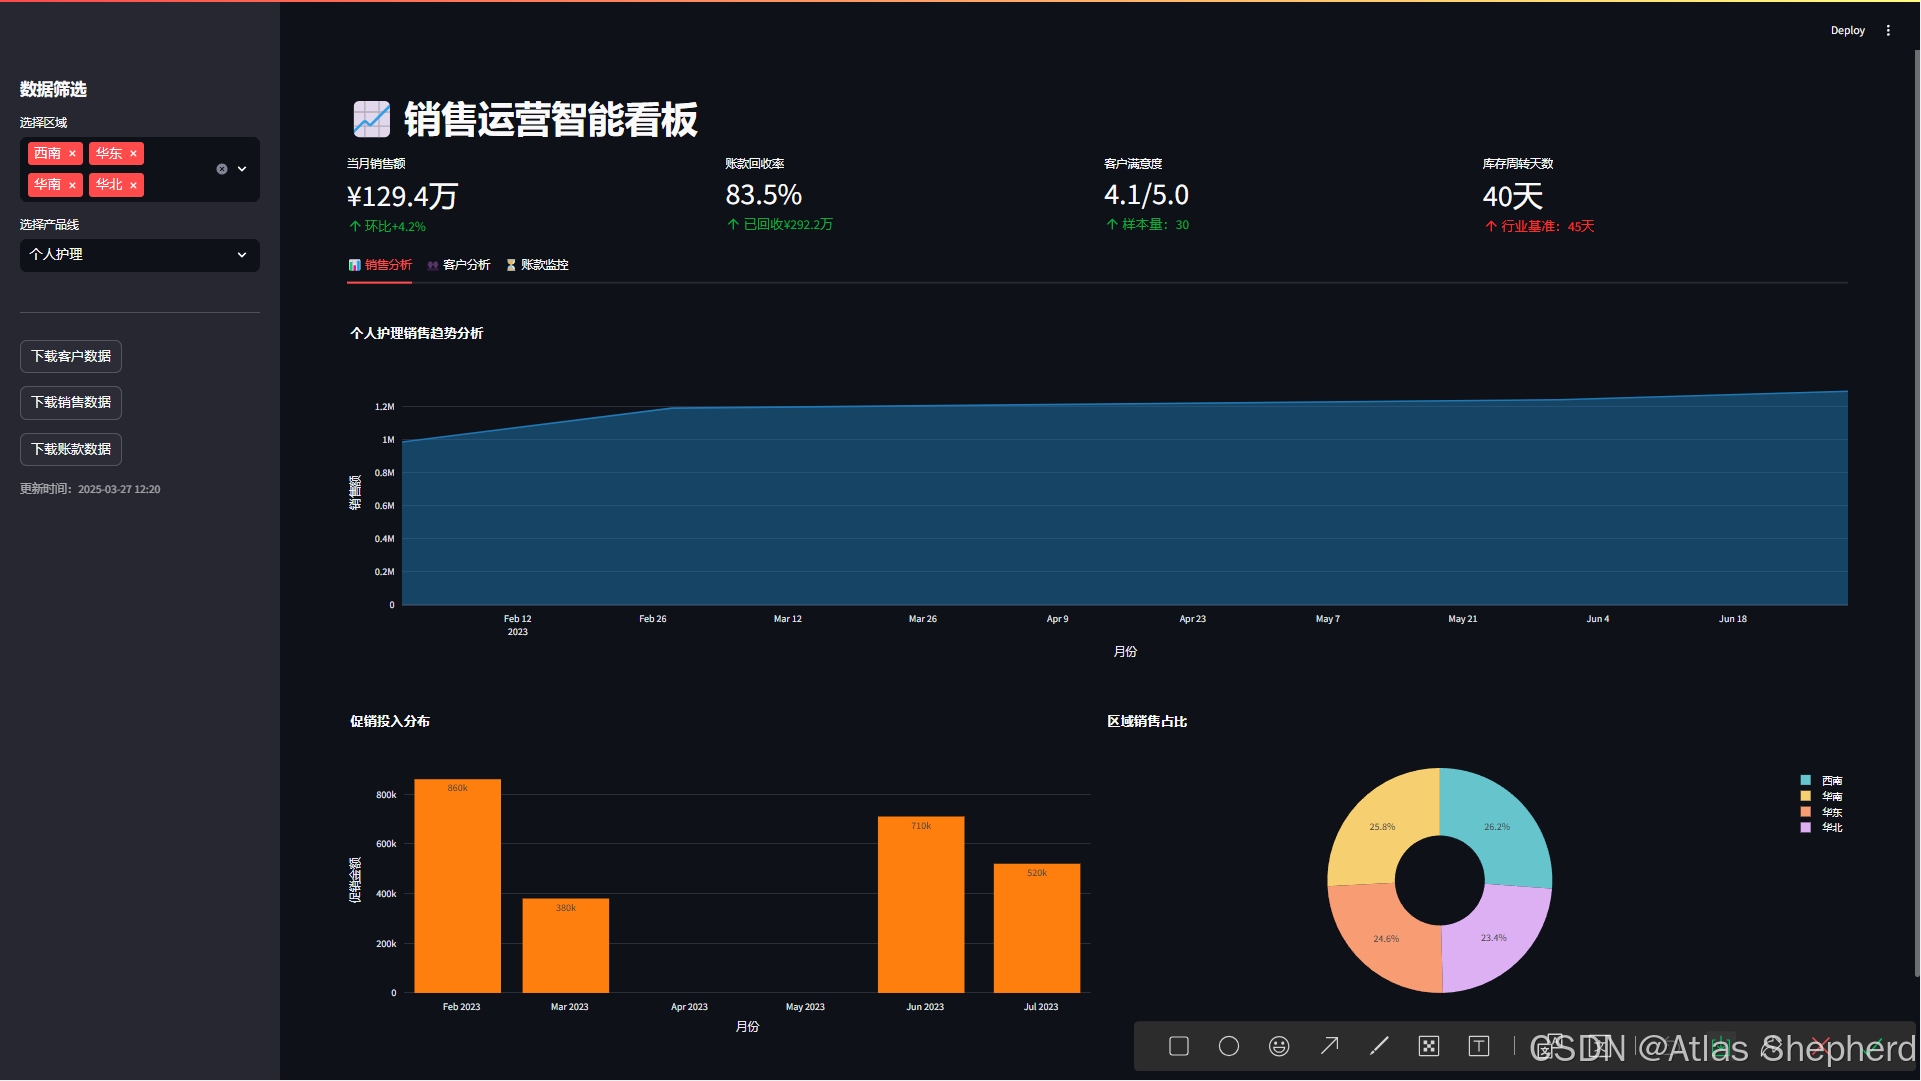The height and width of the screenshot is (1081, 1921).
Task: Clear all selected regions
Action: tap(222, 169)
